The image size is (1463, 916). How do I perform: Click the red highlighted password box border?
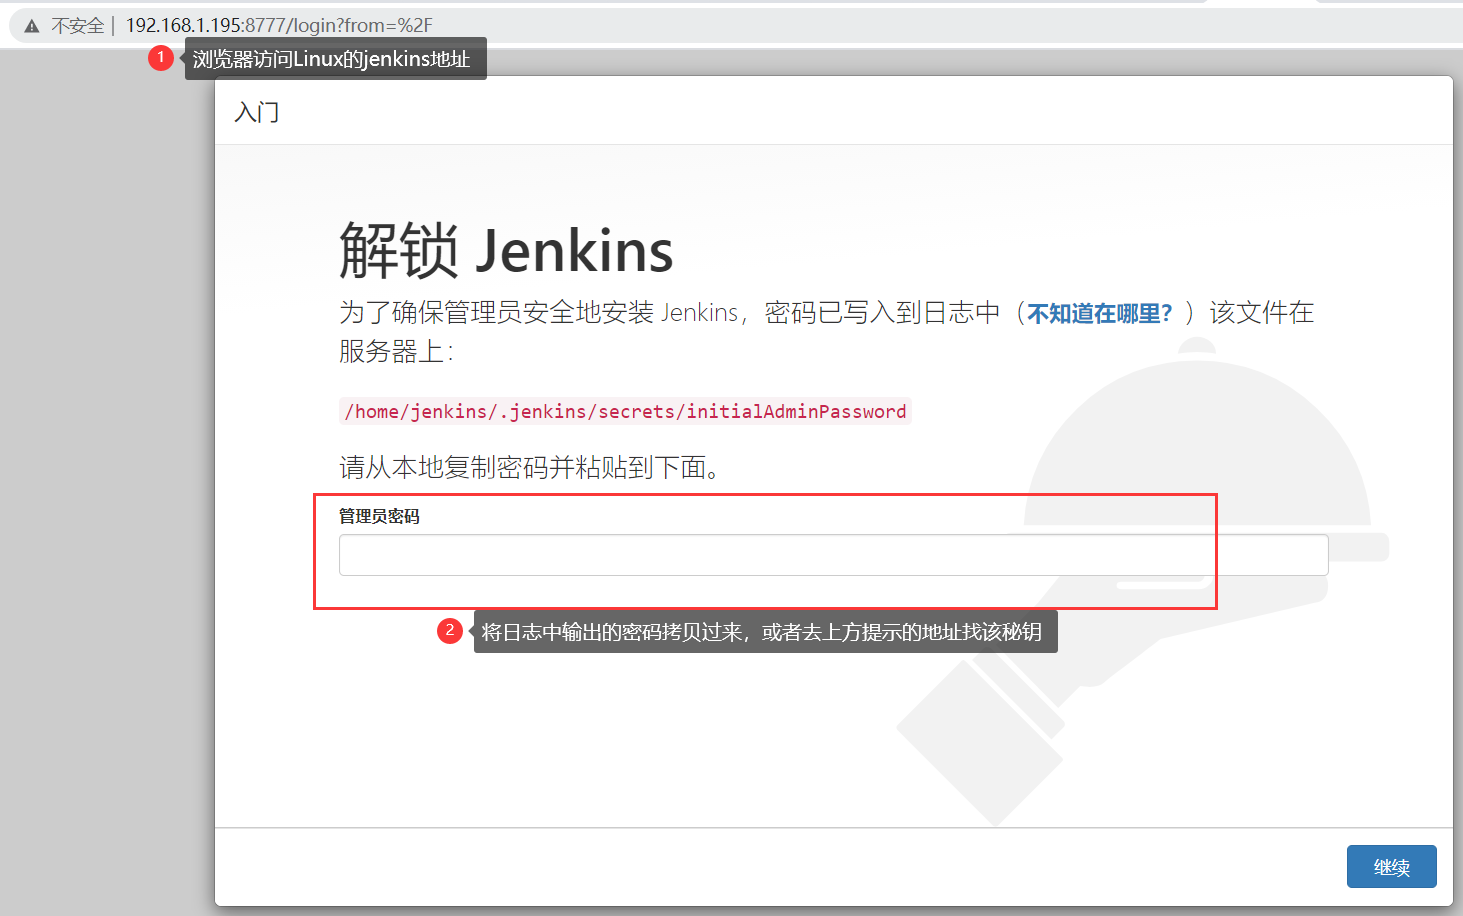tap(766, 495)
